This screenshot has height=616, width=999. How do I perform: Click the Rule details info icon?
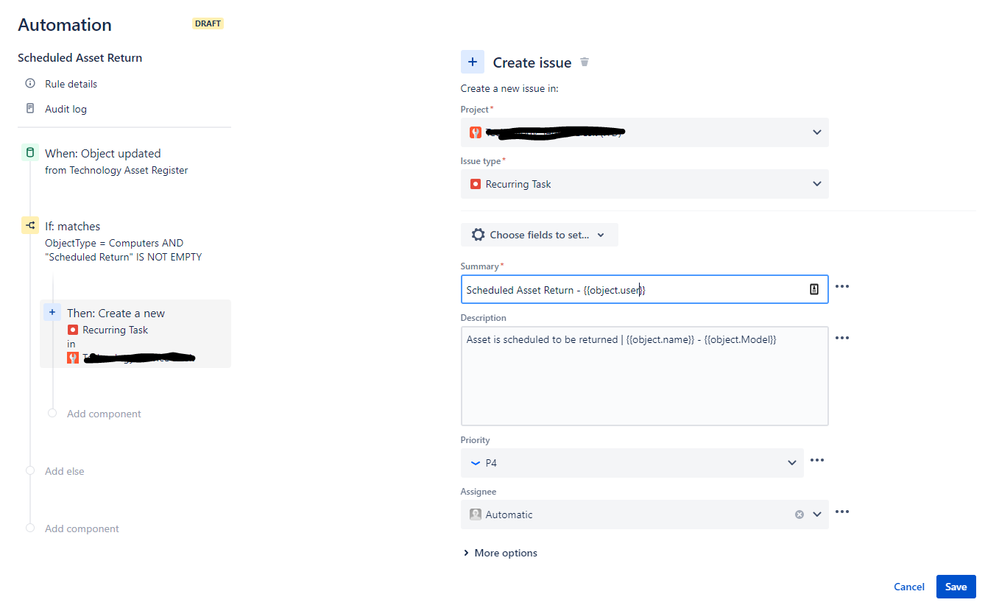(x=30, y=83)
